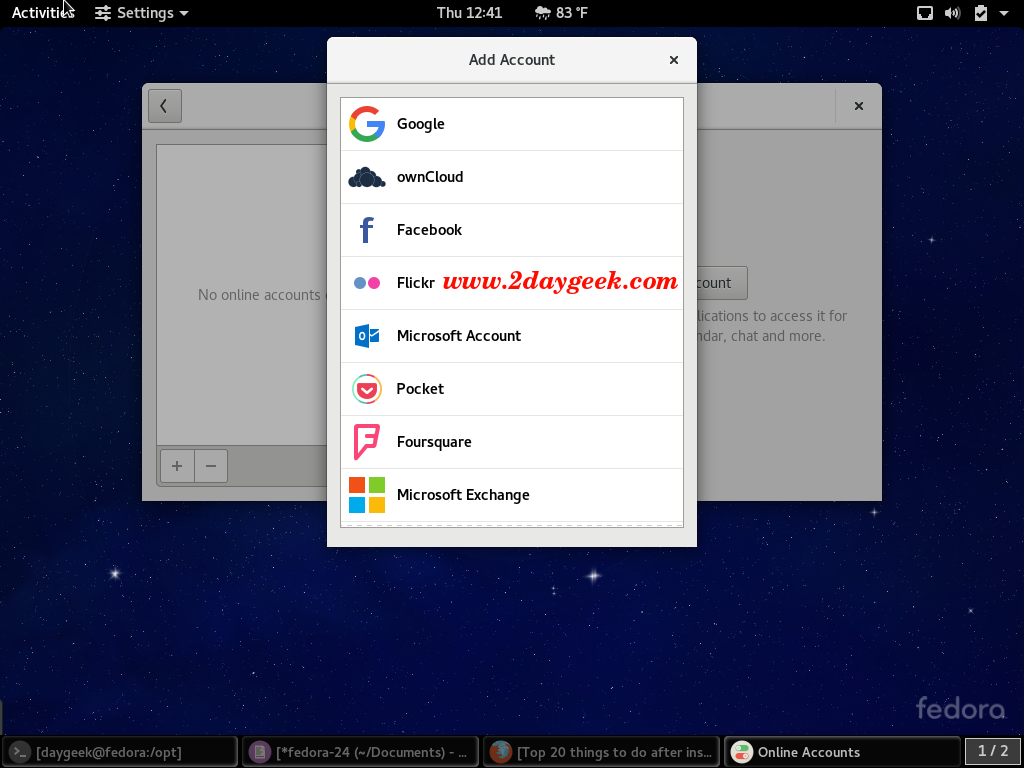Click the volume speaker icon in top bar
This screenshot has width=1024, height=768.
(953, 13)
